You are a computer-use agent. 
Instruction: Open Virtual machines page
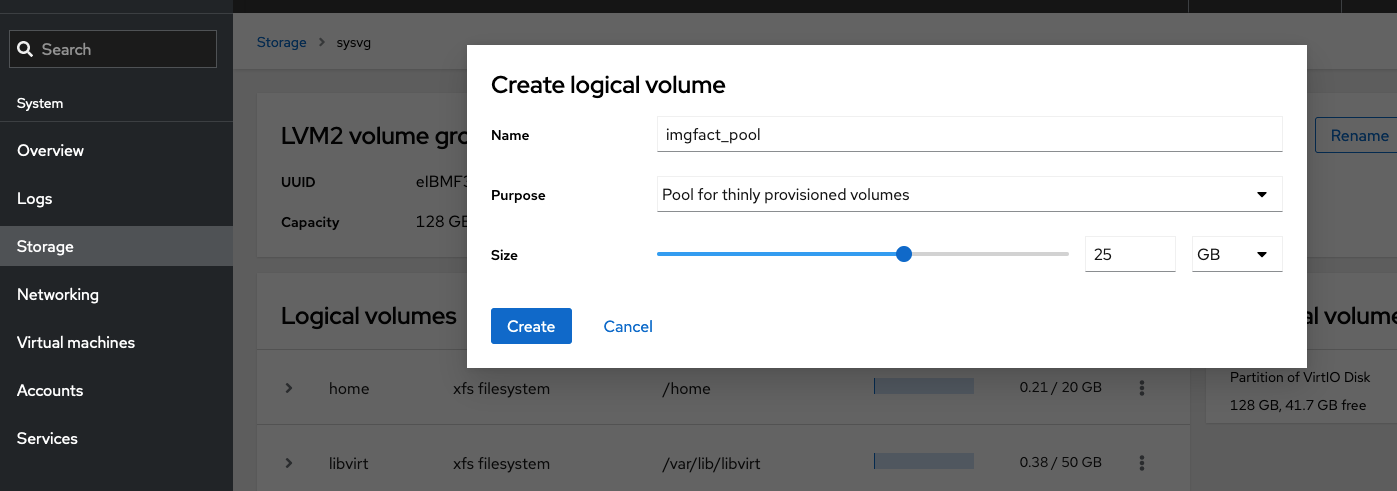point(76,342)
